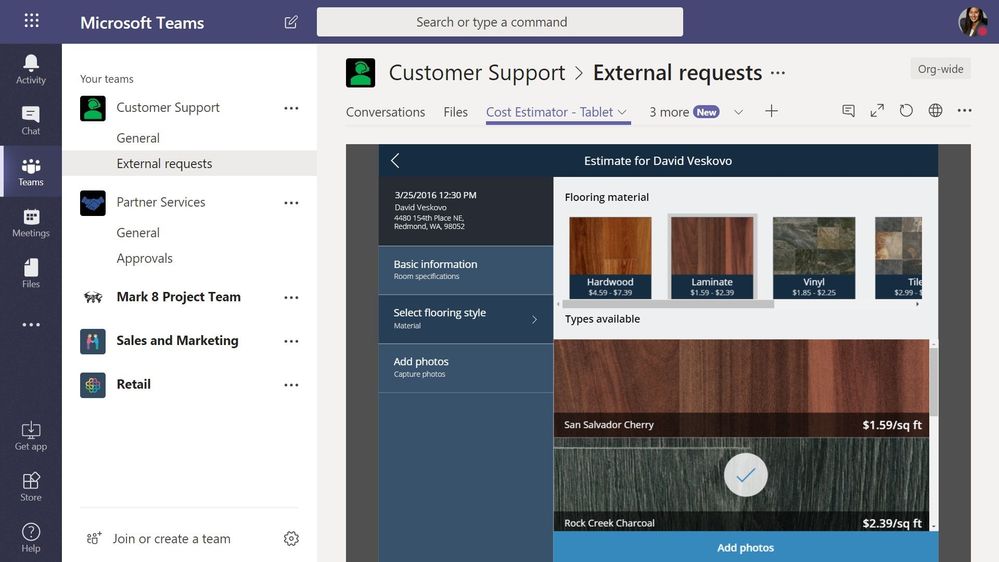This screenshot has height=562, width=999.
Task: Expand Cost Estimator tab dropdown chevron
Action: (x=622, y=112)
